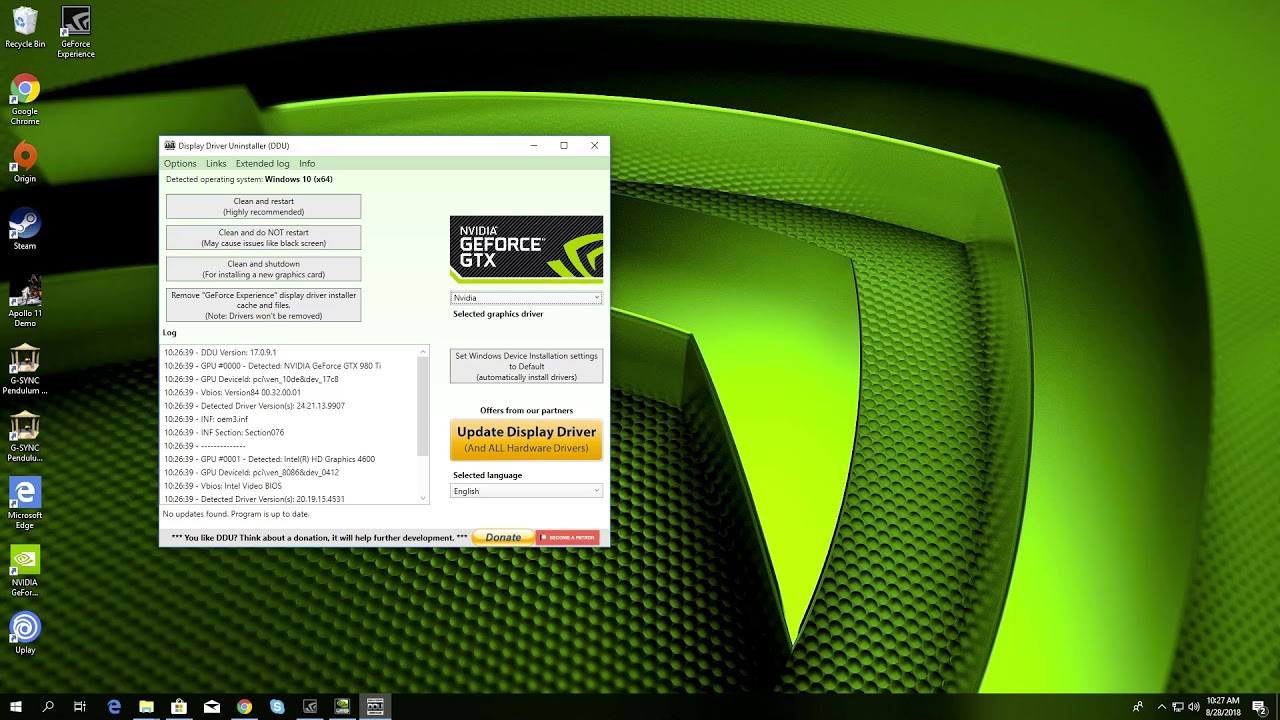Click log line 'Vbios: Version84 00.32.00.01'
Image resolution: width=1280 pixels, height=720 pixels.
pos(232,393)
